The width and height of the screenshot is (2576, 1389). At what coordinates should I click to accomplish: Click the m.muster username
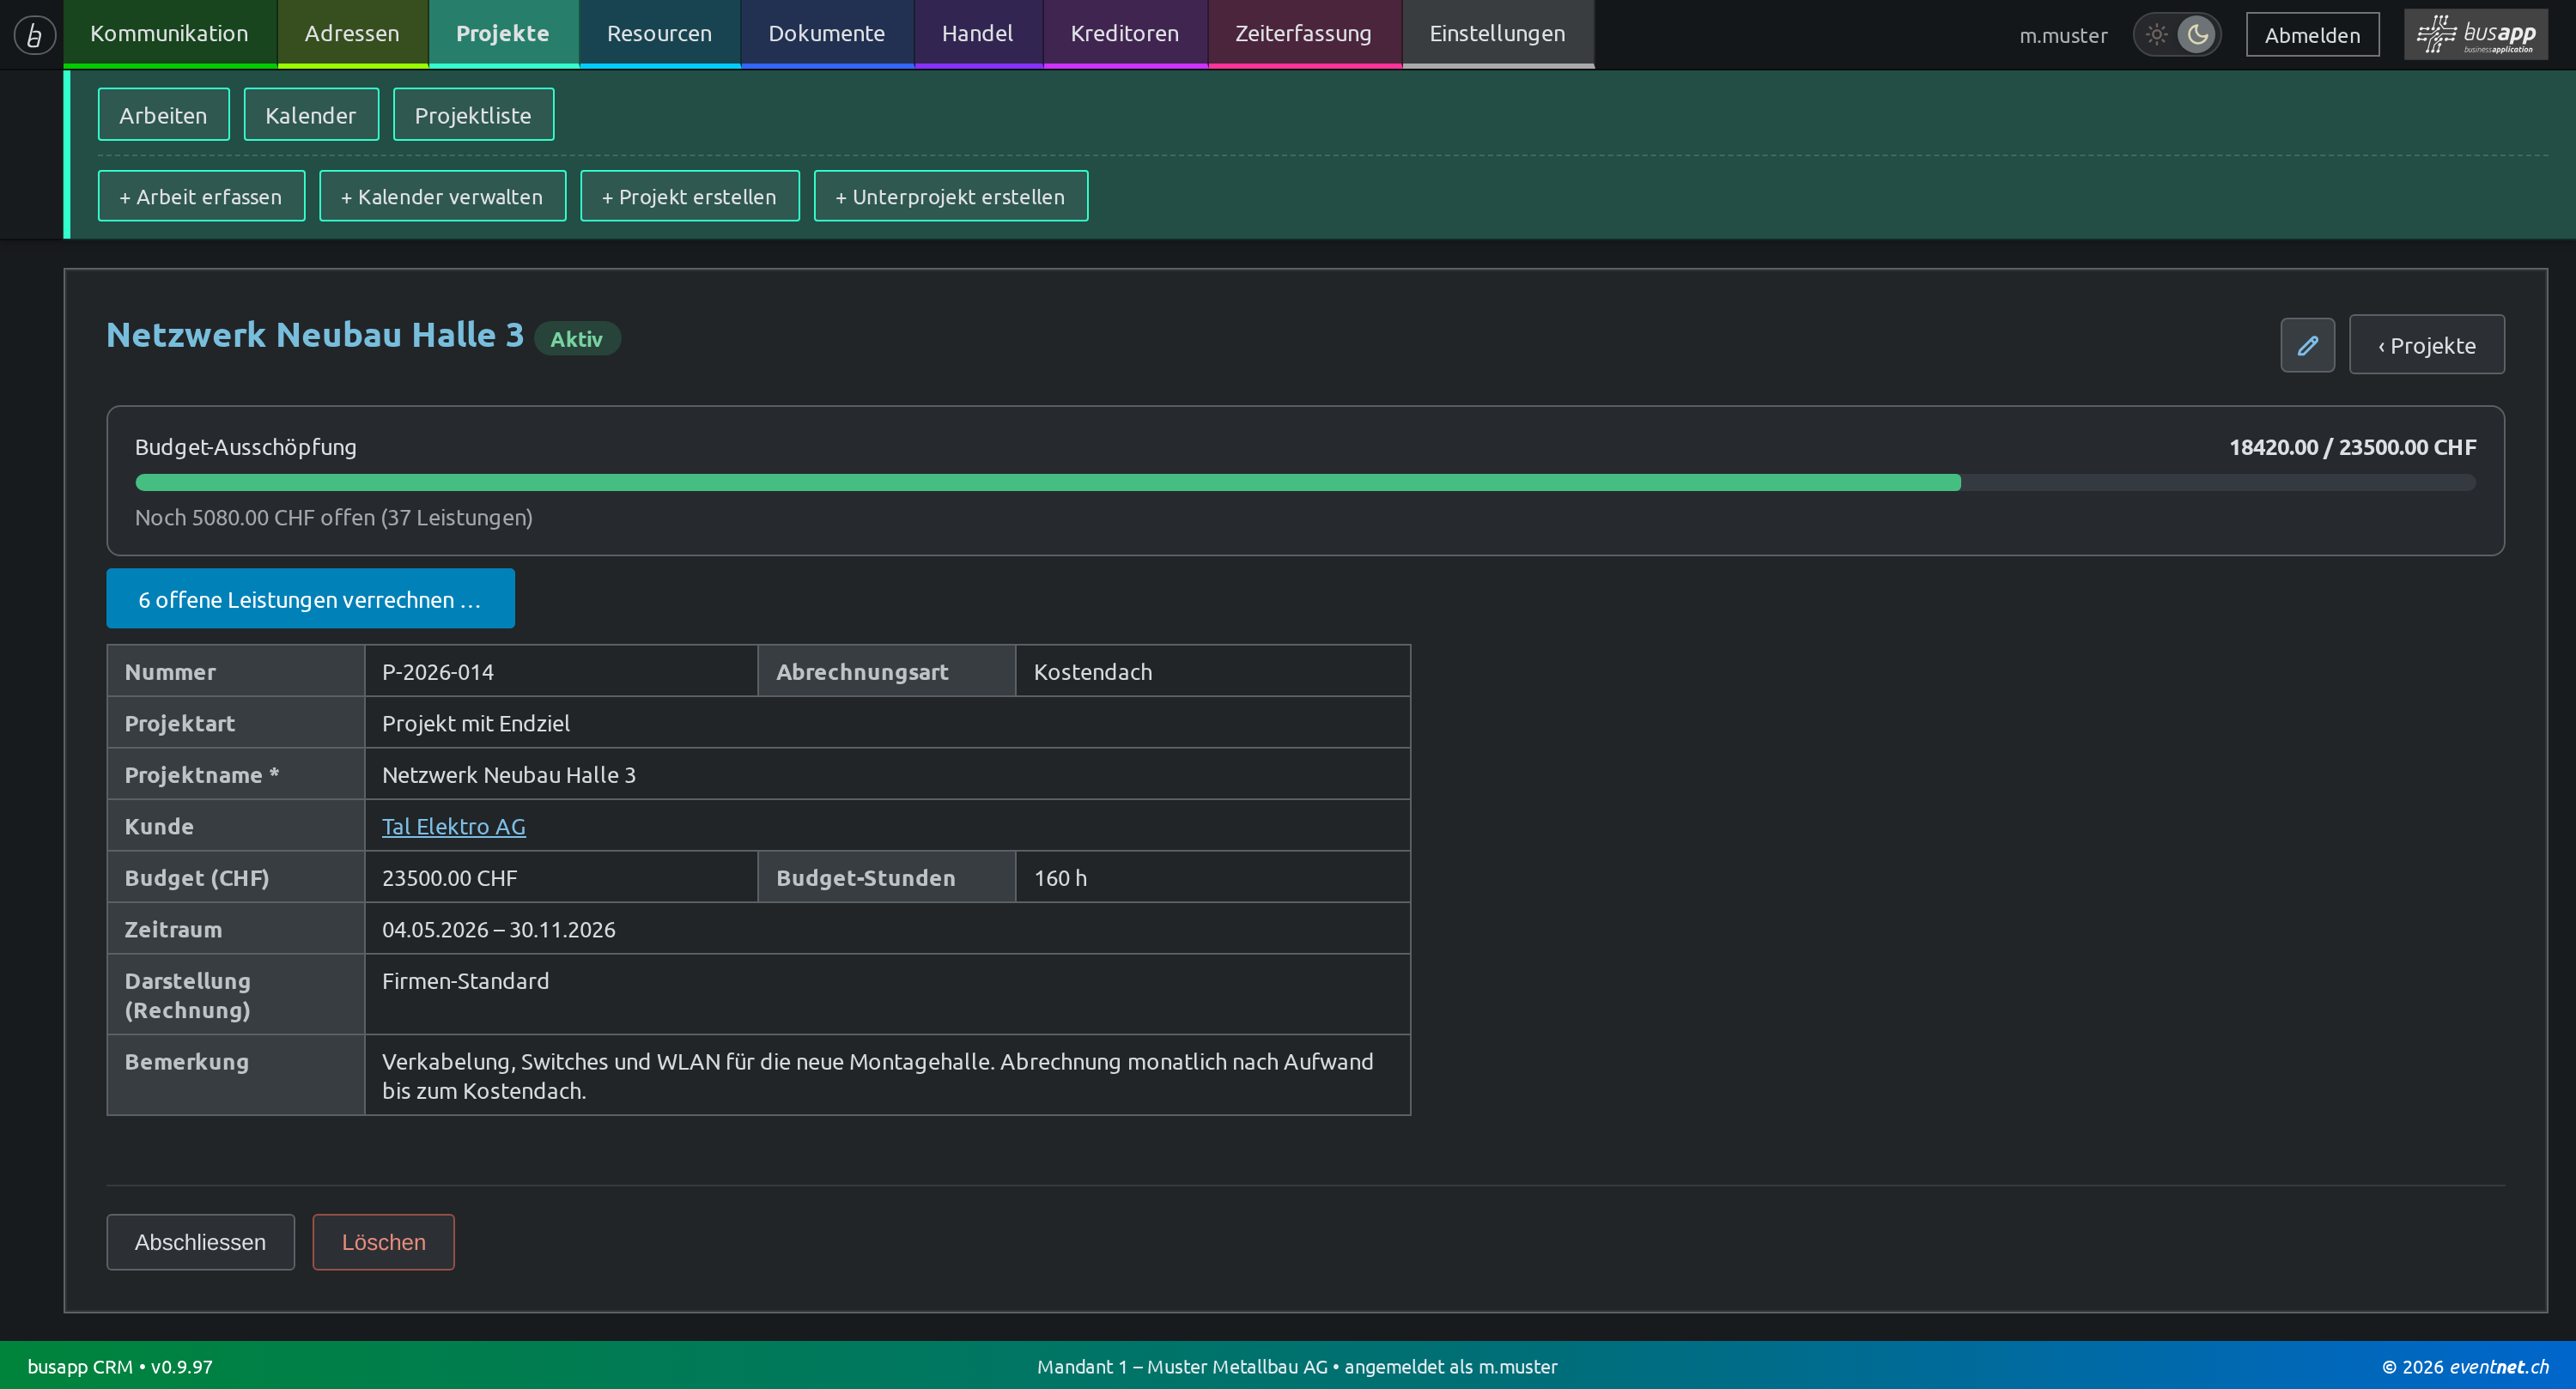(x=2063, y=35)
